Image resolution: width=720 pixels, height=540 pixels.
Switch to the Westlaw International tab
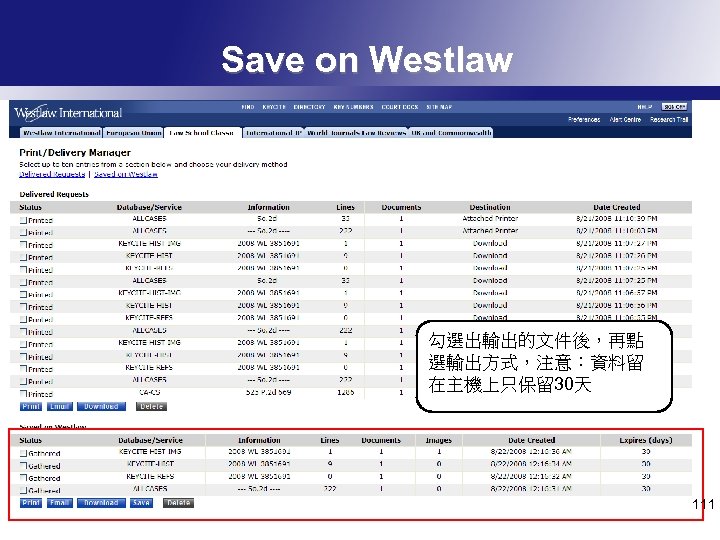pos(62,133)
